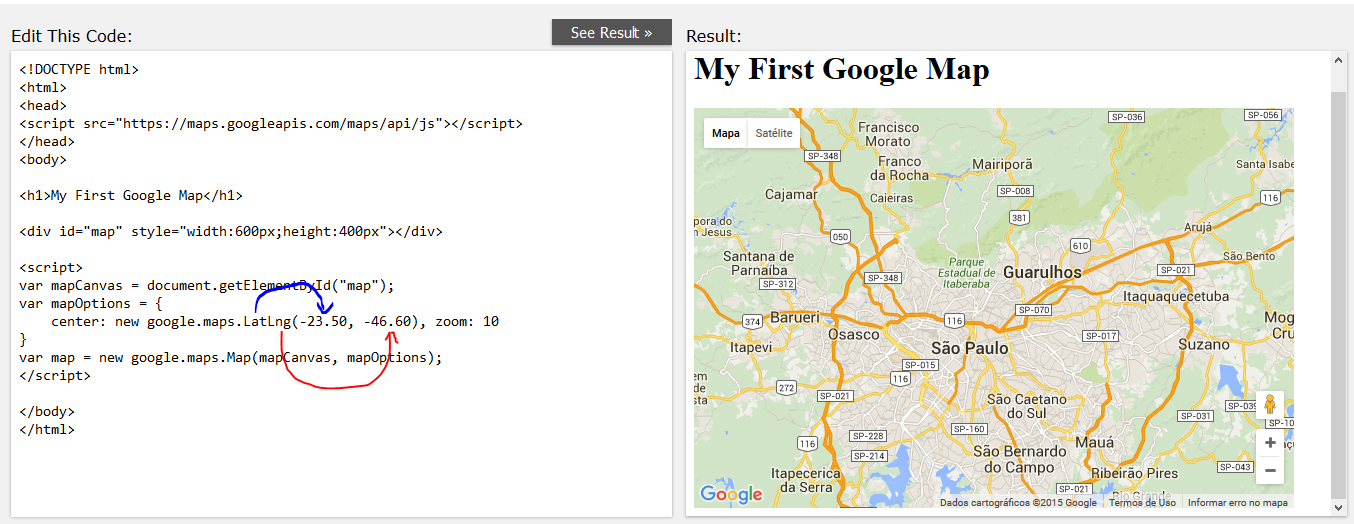Click Arujá label on the map
The height and width of the screenshot is (524, 1354).
1199,228
